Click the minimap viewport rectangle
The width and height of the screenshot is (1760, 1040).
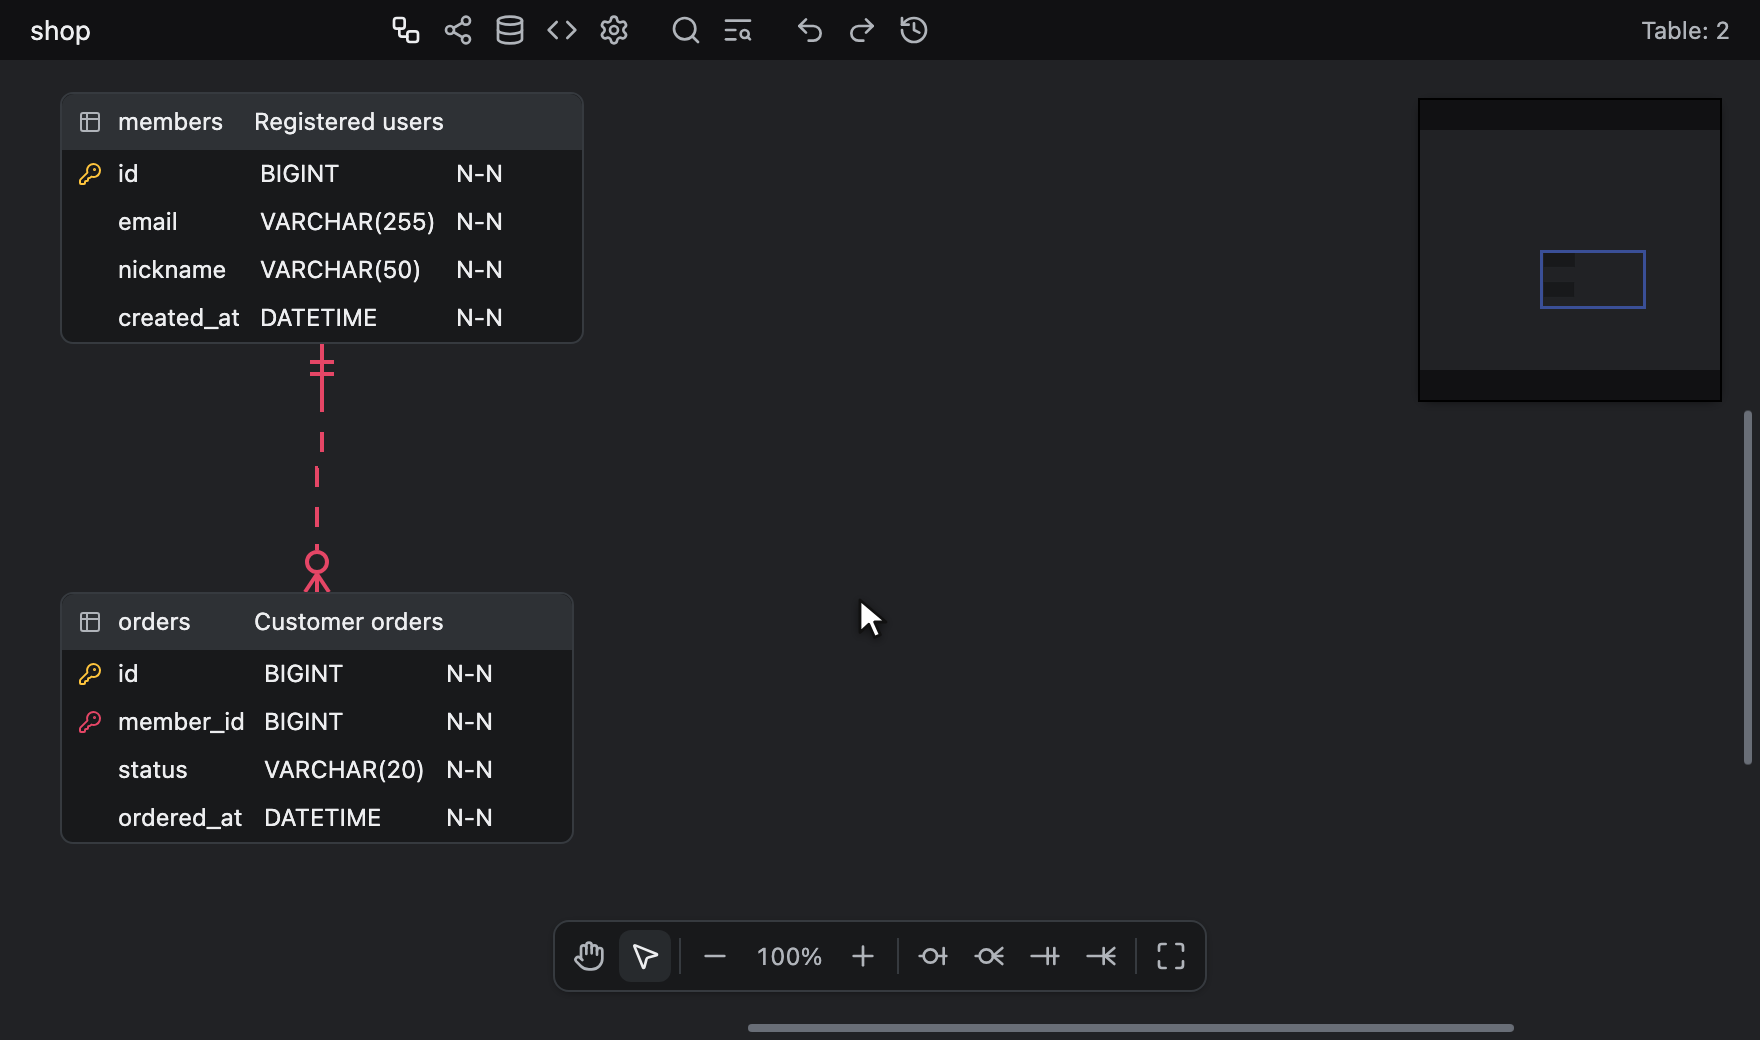tap(1592, 279)
